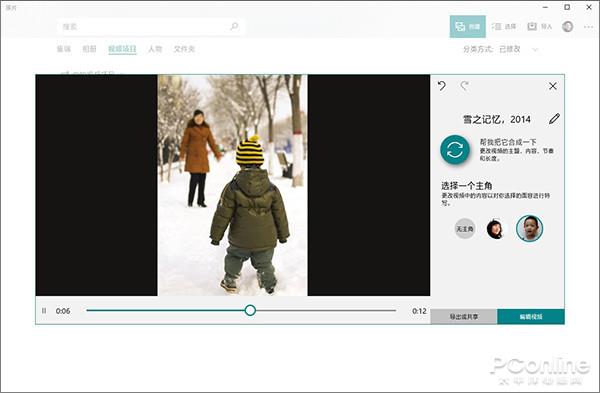Click the video preview showing the child in snow

[x=233, y=185]
